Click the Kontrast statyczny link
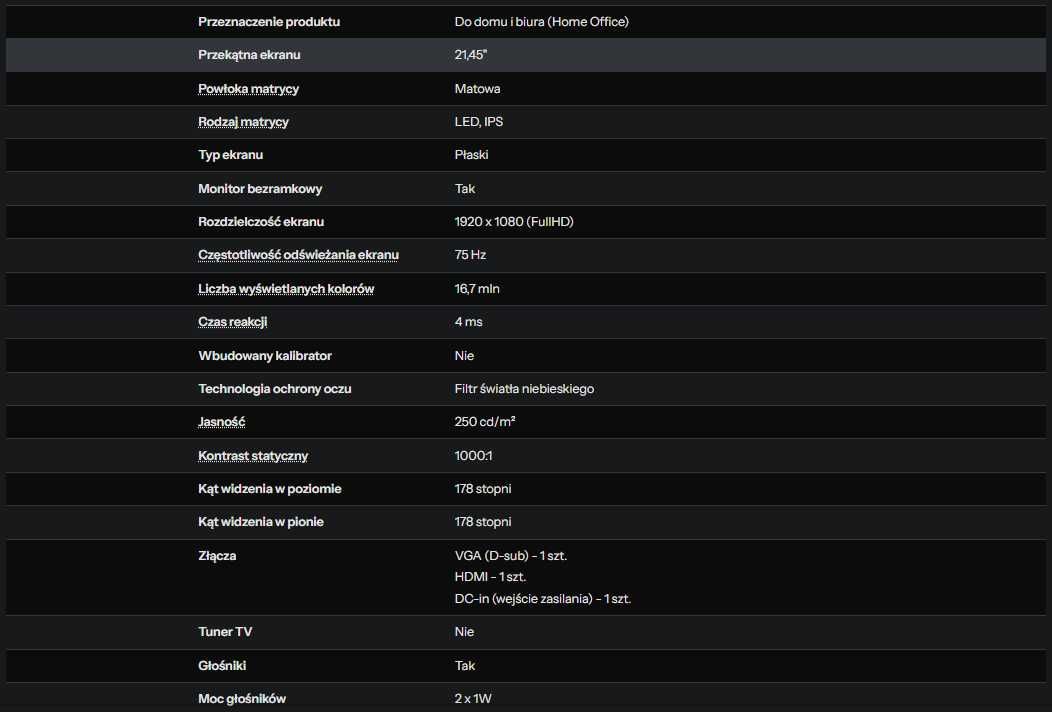Viewport: 1052px width, 712px height. click(x=253, y=456)
